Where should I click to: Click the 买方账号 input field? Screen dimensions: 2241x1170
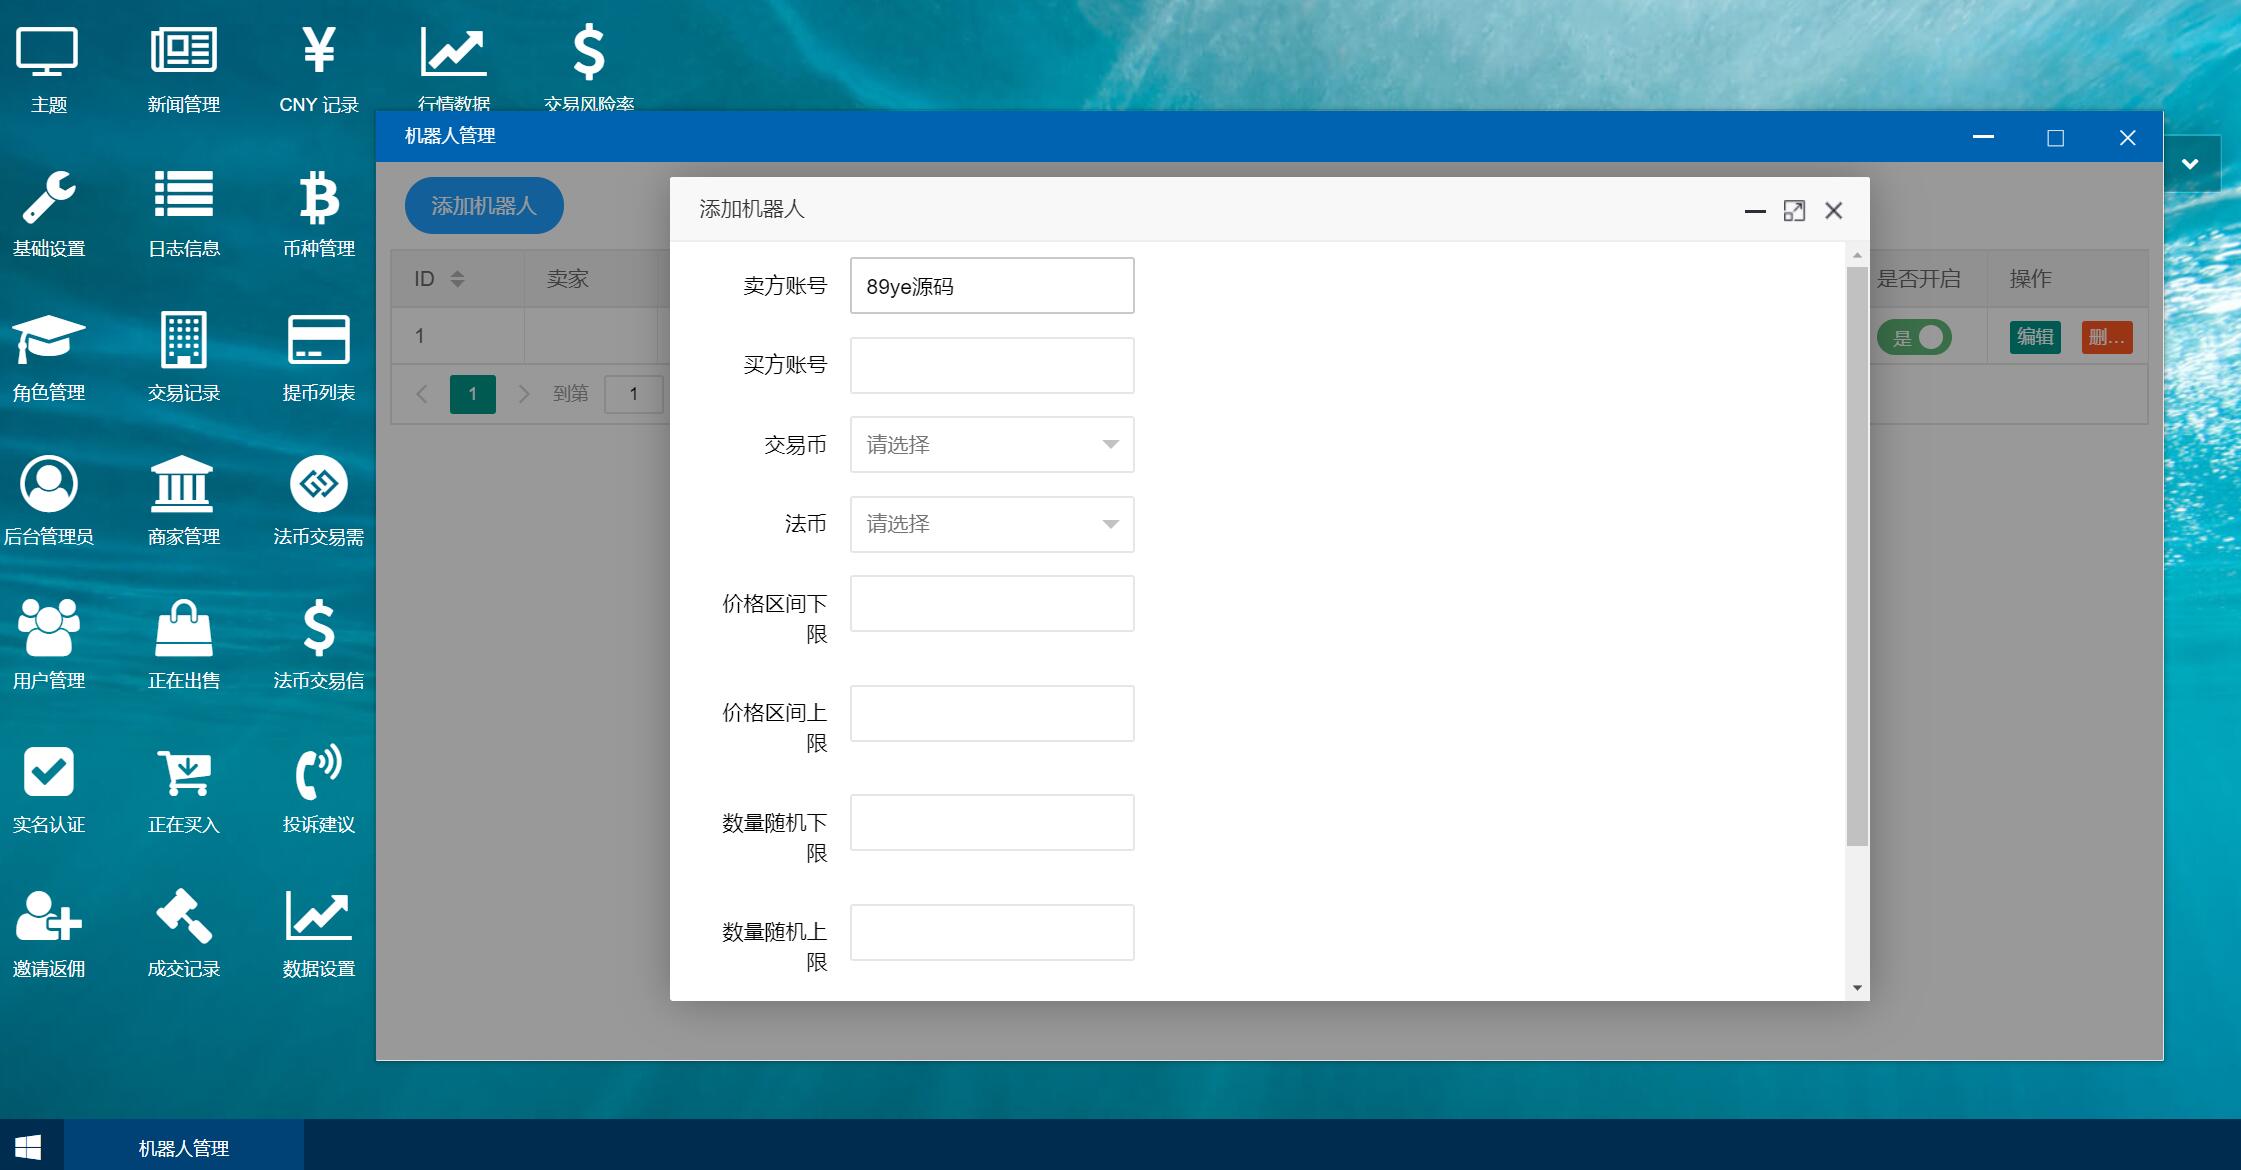click(992, 365)
